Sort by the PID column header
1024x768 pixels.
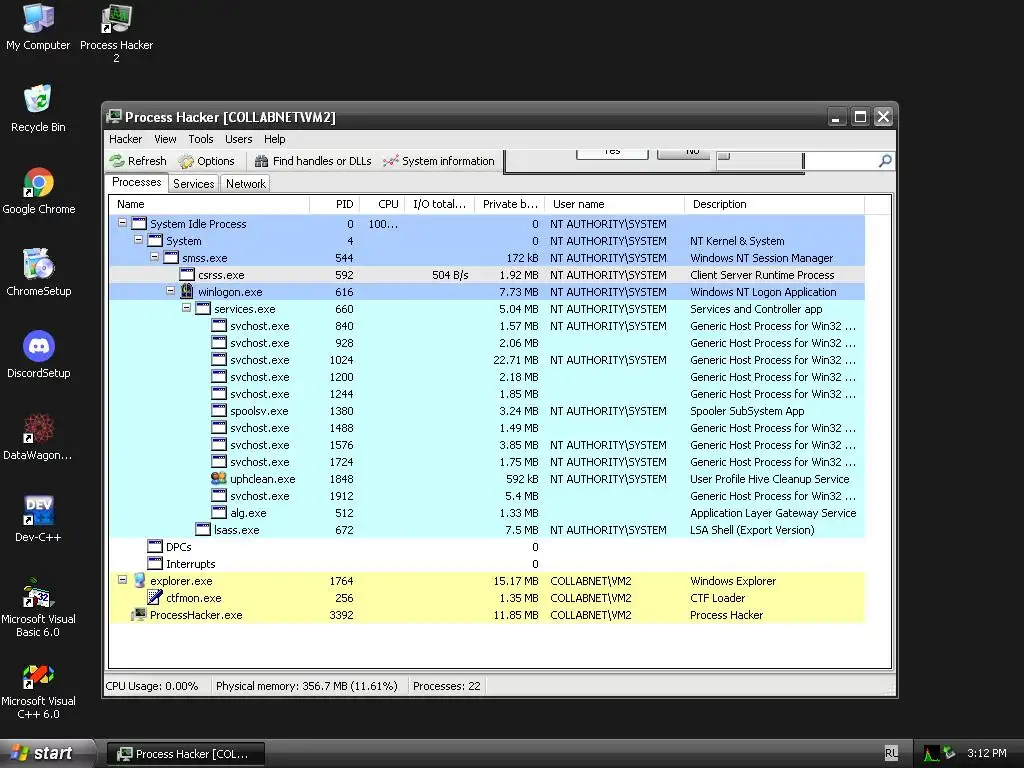(x=334, y=204)
